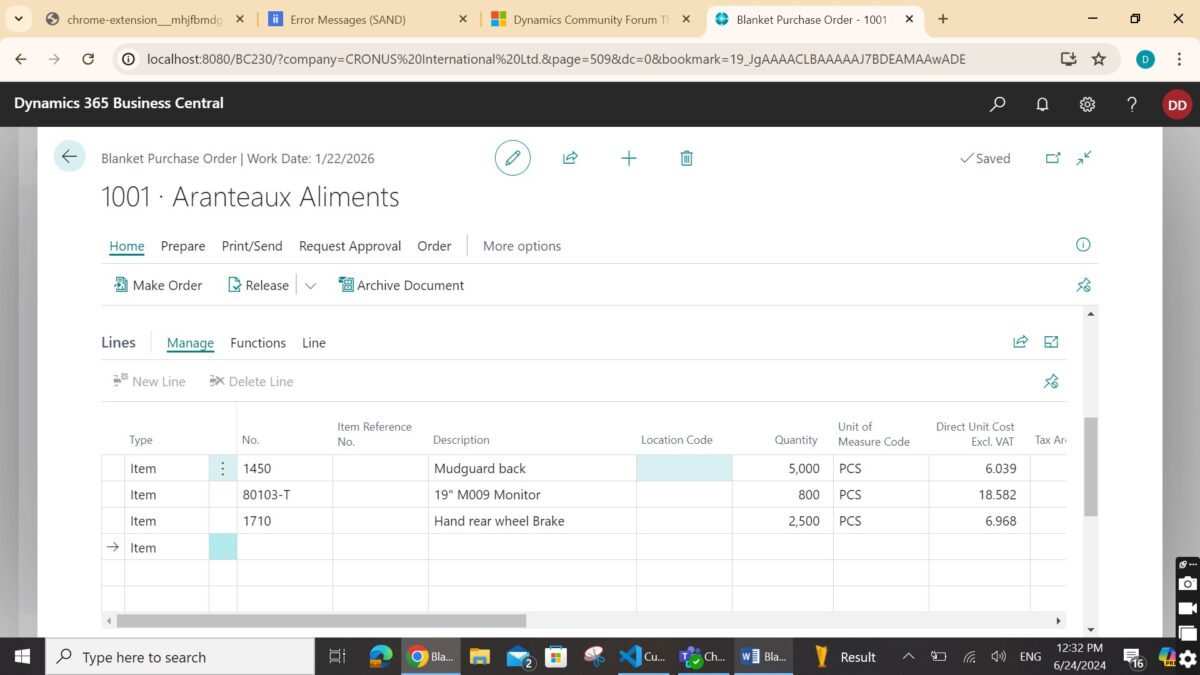Image resolution: width=1200 pixels, height=675 pixels.
Task: Open the Functions menu in Lines
Action: coord(258,343)
